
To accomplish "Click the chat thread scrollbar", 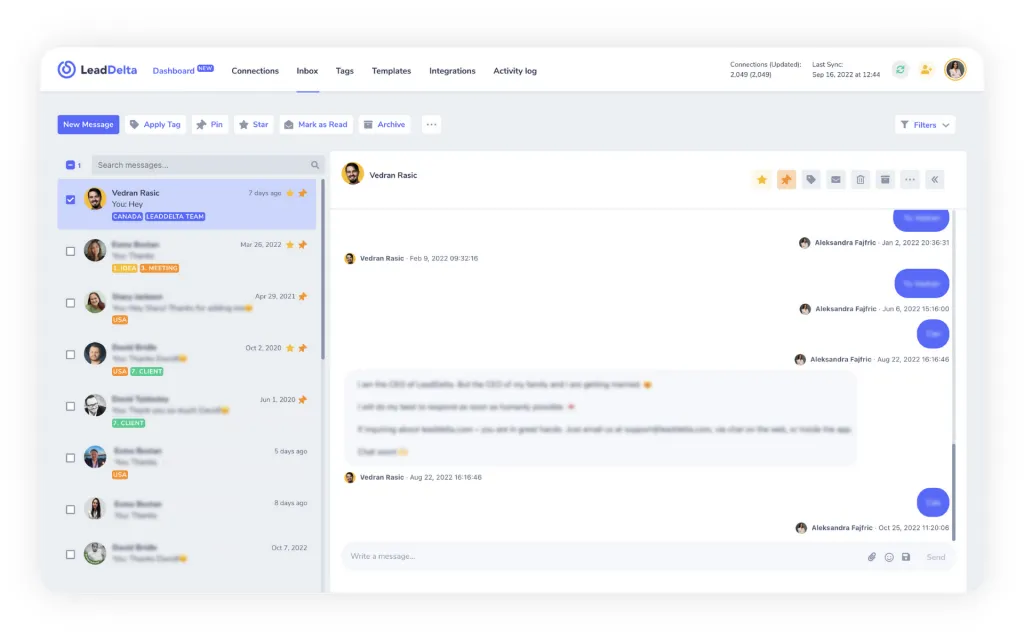I will coord(953,491).
